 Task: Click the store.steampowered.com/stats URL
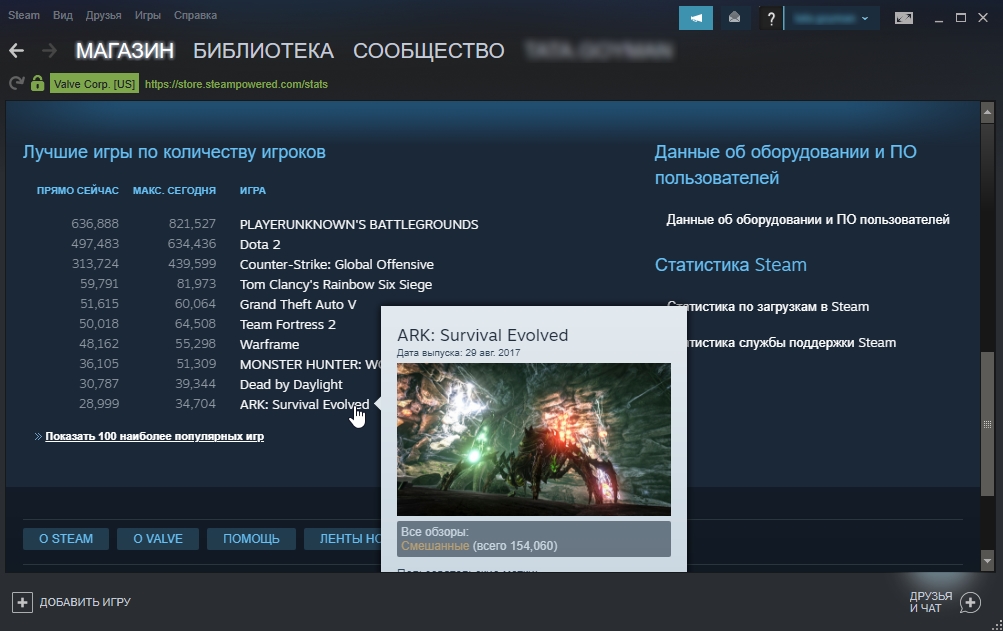coord(236,84)
